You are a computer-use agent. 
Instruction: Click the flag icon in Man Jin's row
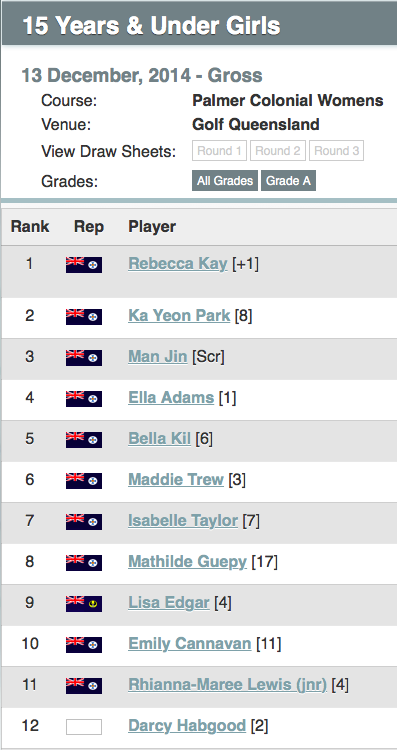pyautogui.click(x=84, y=358)
